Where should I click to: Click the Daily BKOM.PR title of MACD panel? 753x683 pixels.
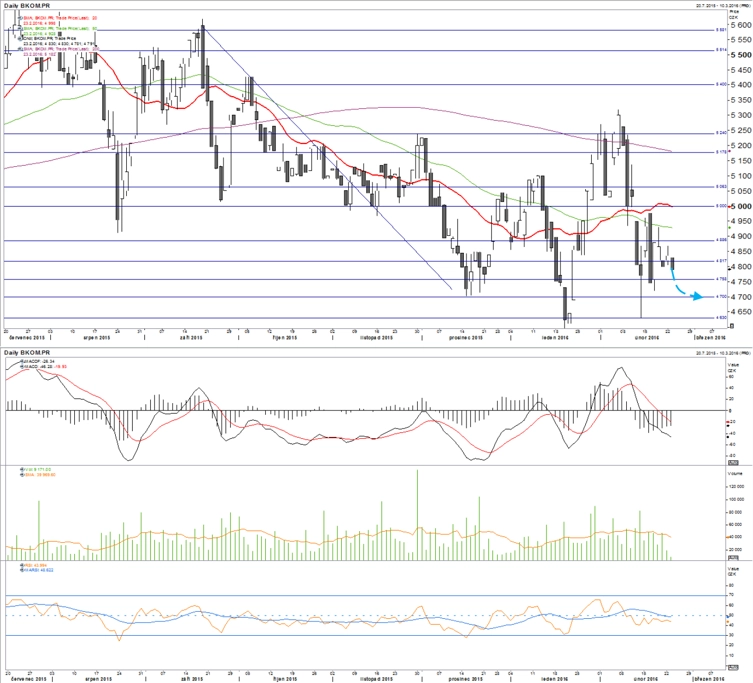pos(26,353)
